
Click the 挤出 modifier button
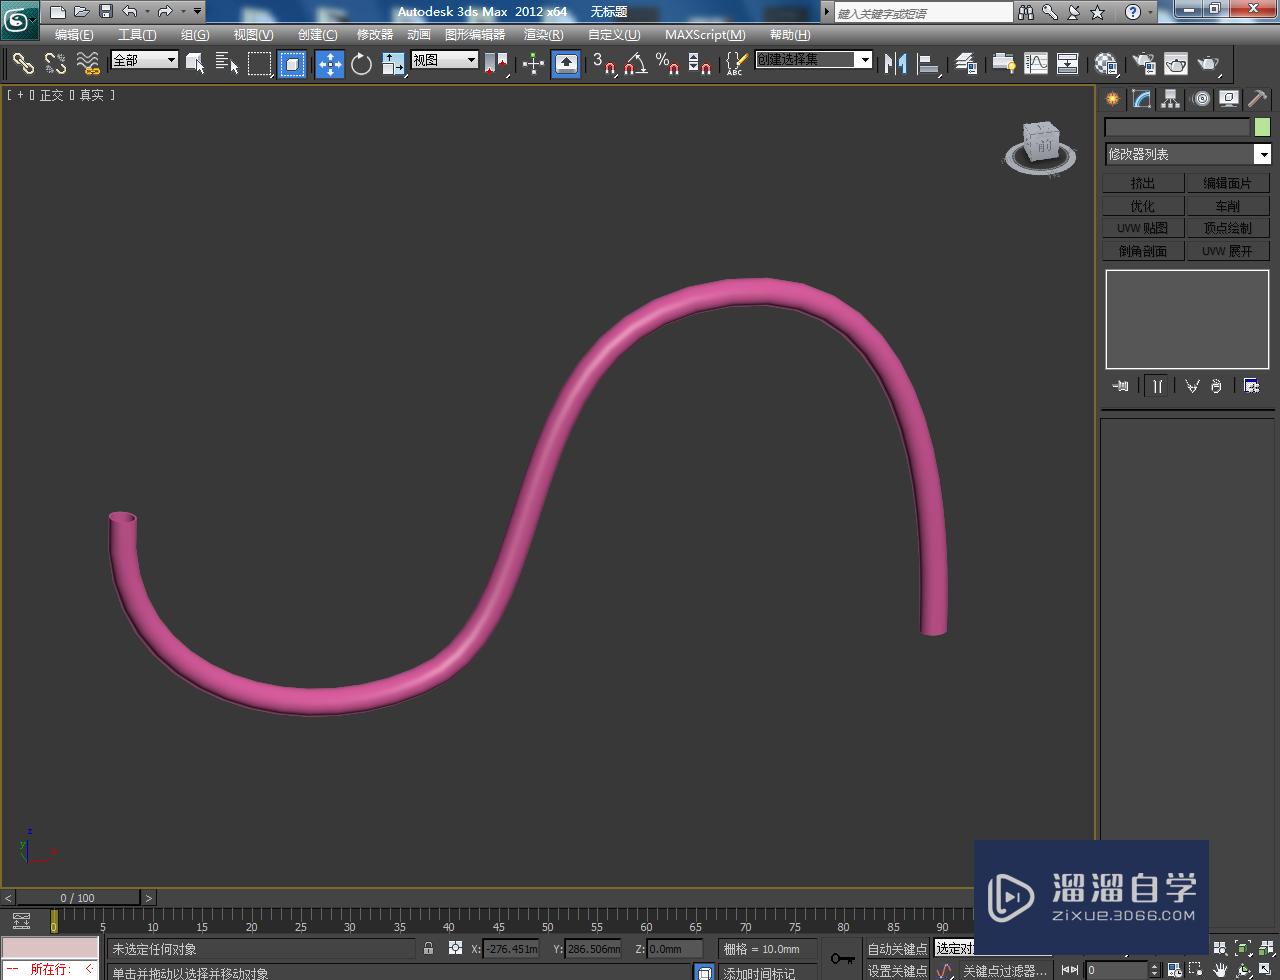click(x=1143, y=183)
